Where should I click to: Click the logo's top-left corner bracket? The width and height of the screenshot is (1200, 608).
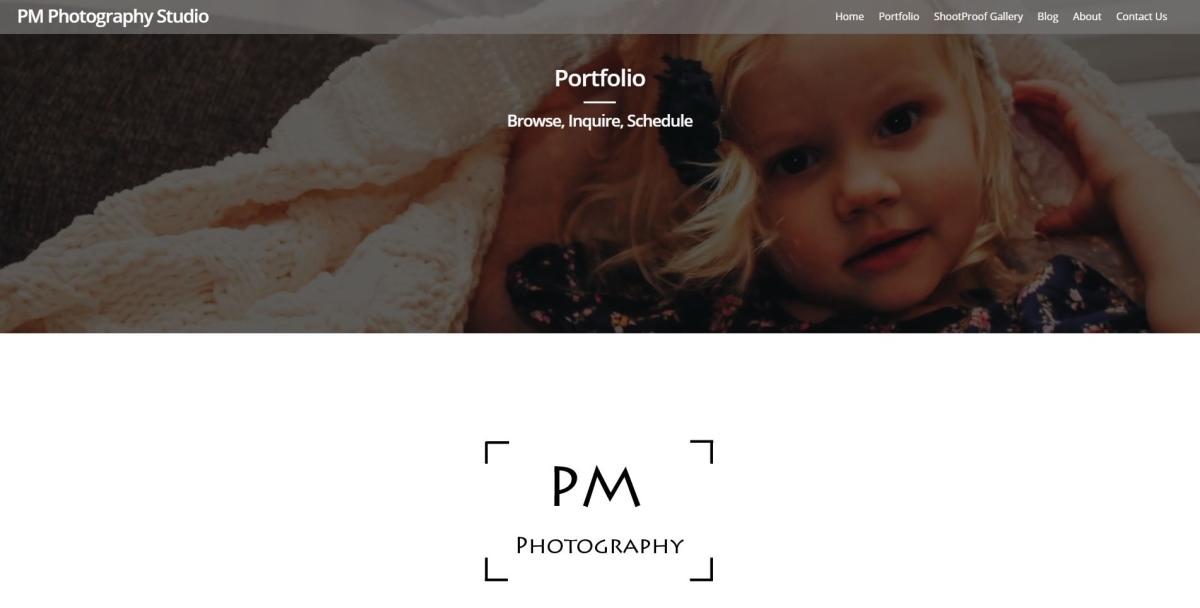[x=496, y=452]
